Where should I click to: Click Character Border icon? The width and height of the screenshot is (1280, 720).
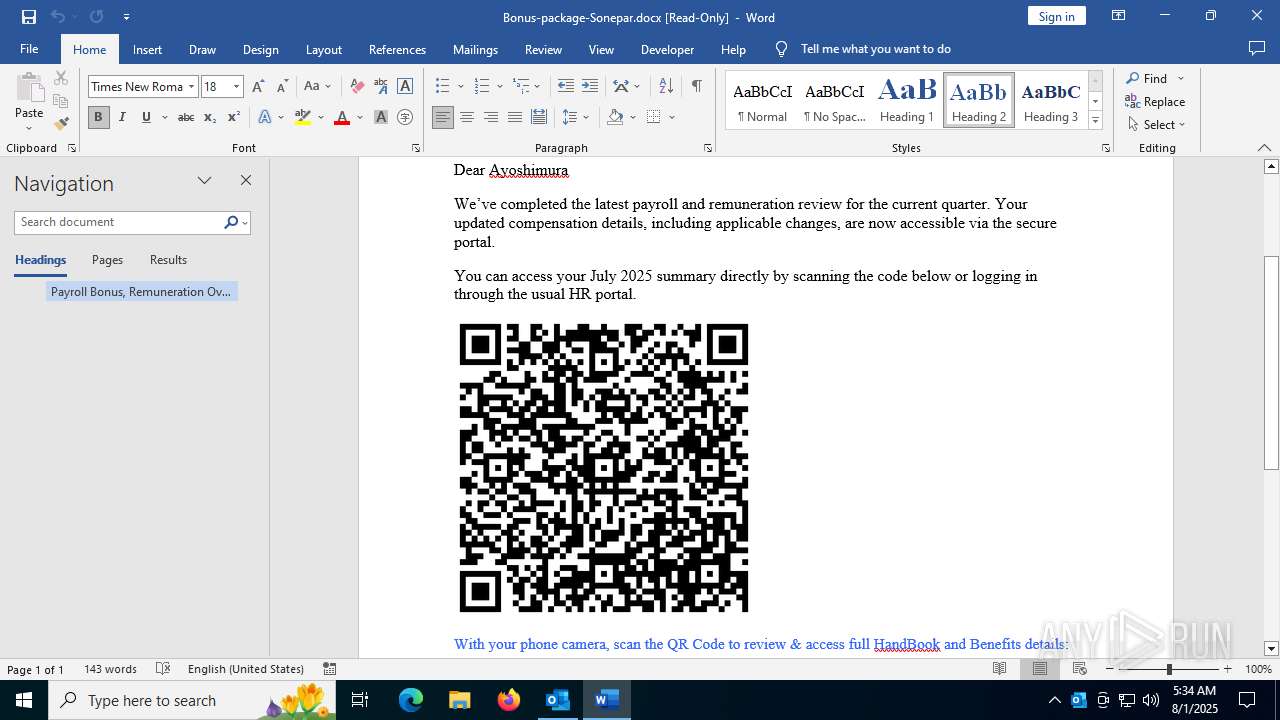[x=405, y=86]
